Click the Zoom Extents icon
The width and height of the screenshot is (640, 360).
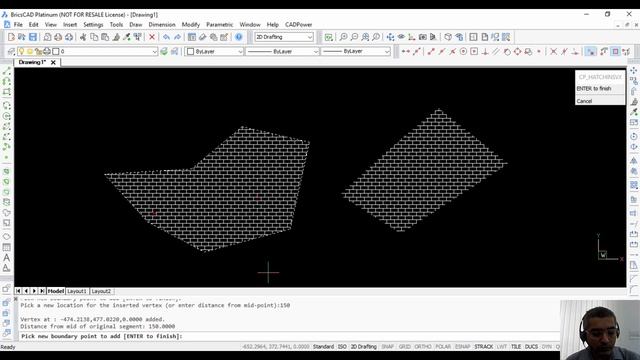click(365, 37)
